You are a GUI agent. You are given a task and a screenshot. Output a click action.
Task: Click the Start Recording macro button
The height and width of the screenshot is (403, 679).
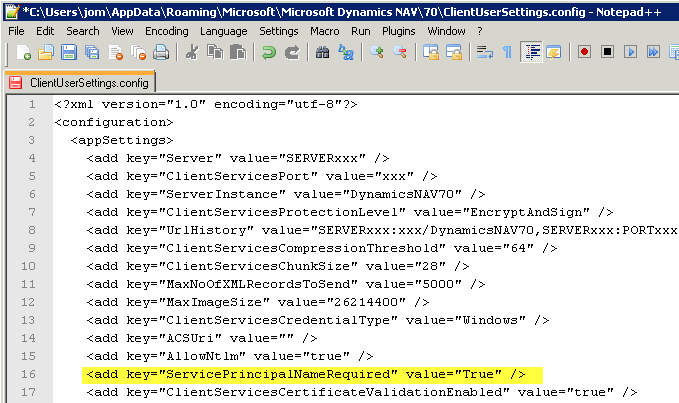(x=583, y=52)
